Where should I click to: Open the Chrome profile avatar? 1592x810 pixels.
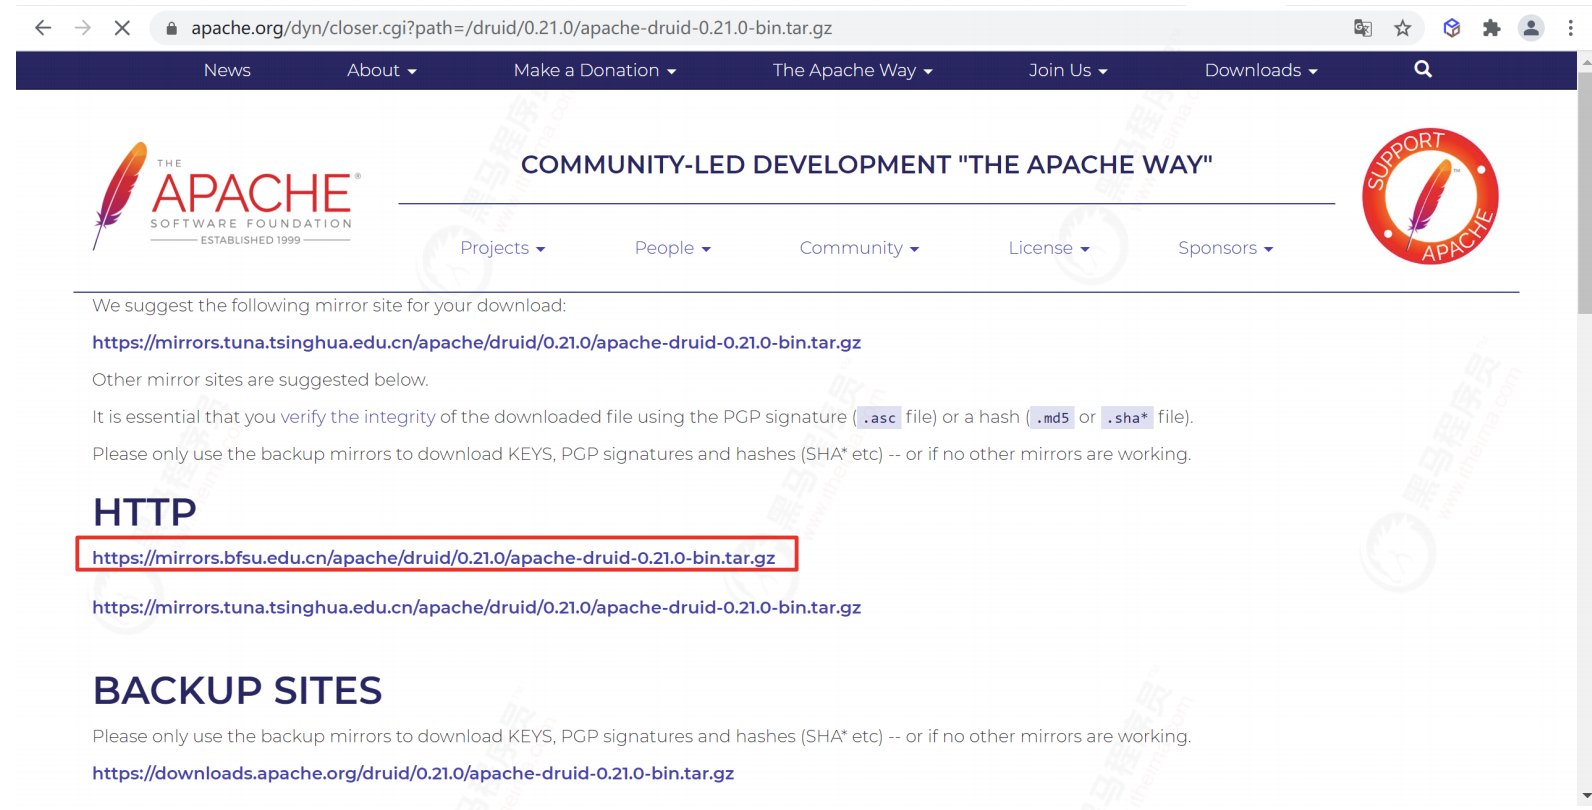pyautogui.click(x=1531, y=28)
